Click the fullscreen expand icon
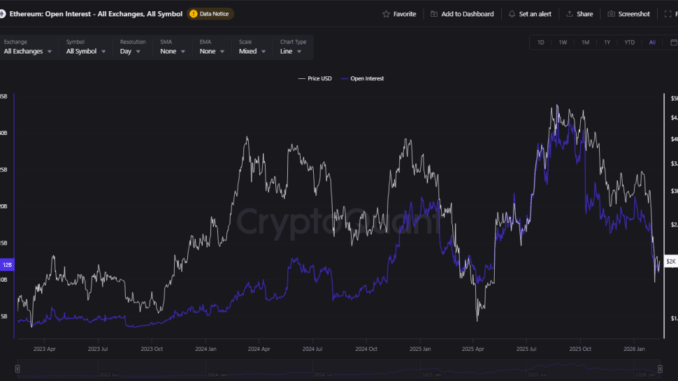This screenshot has width=678, height=381. [x=668, y=14]
